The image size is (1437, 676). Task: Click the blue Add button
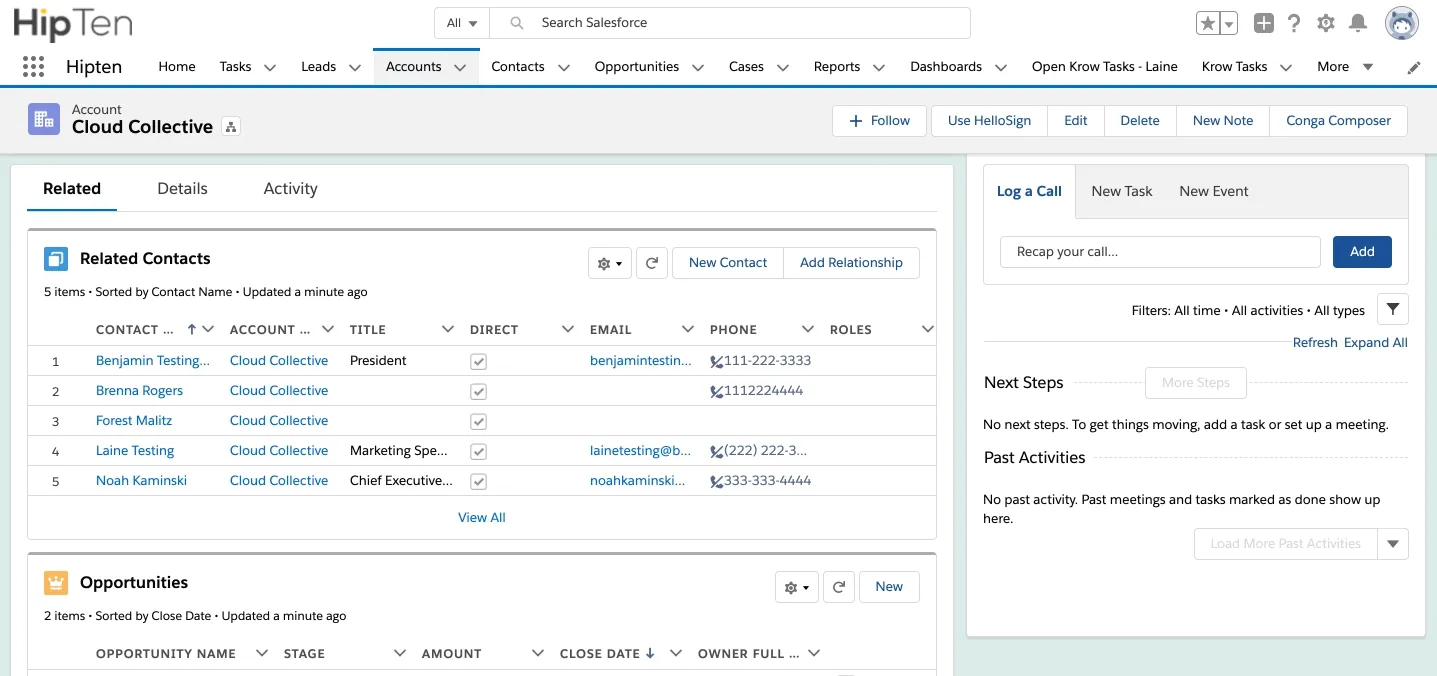[x=1362, y=252]
